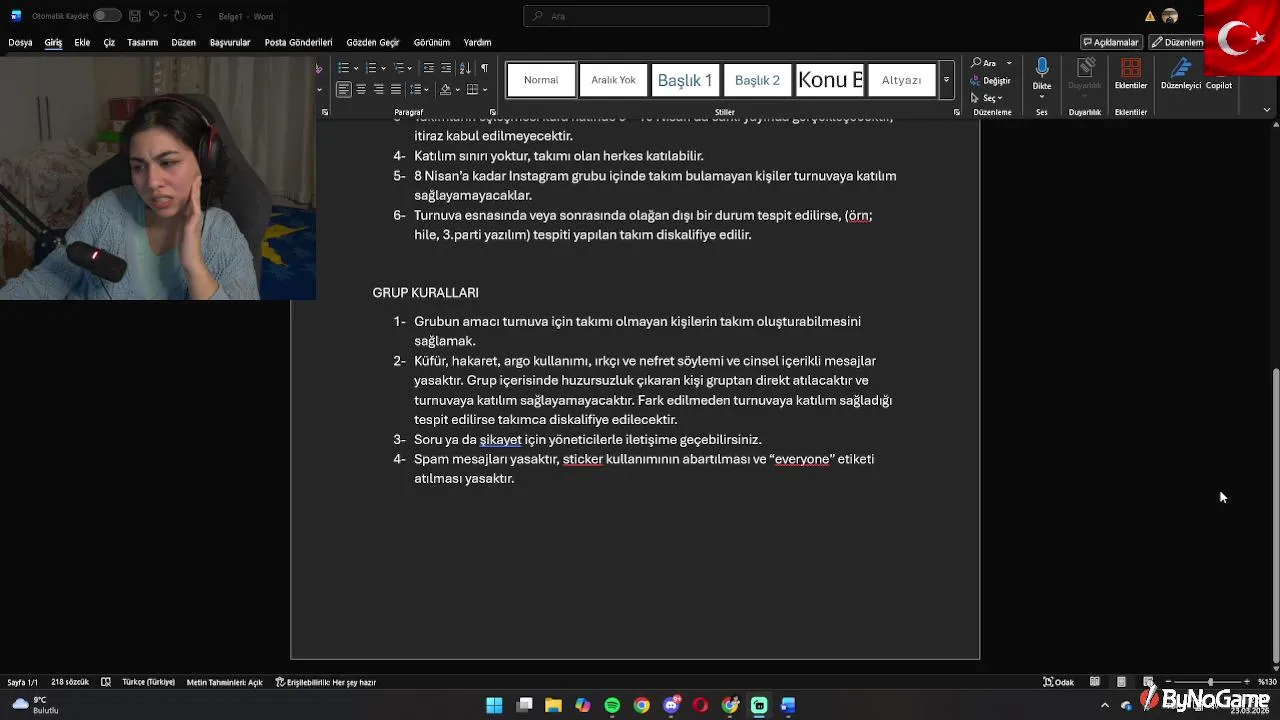Click the Ara search box at top
This screenshot has height=720, width=1280.
646,16
